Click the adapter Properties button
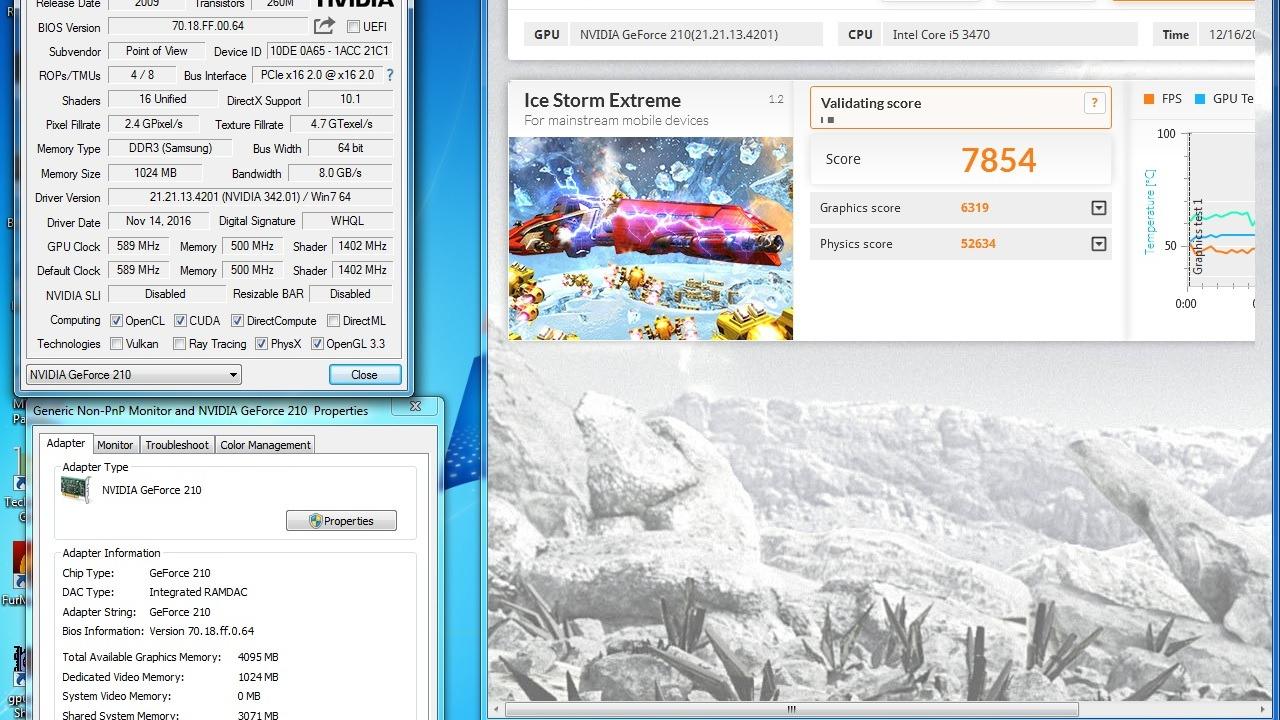Viewport: 1280px width, 720px height. point(341,521)
